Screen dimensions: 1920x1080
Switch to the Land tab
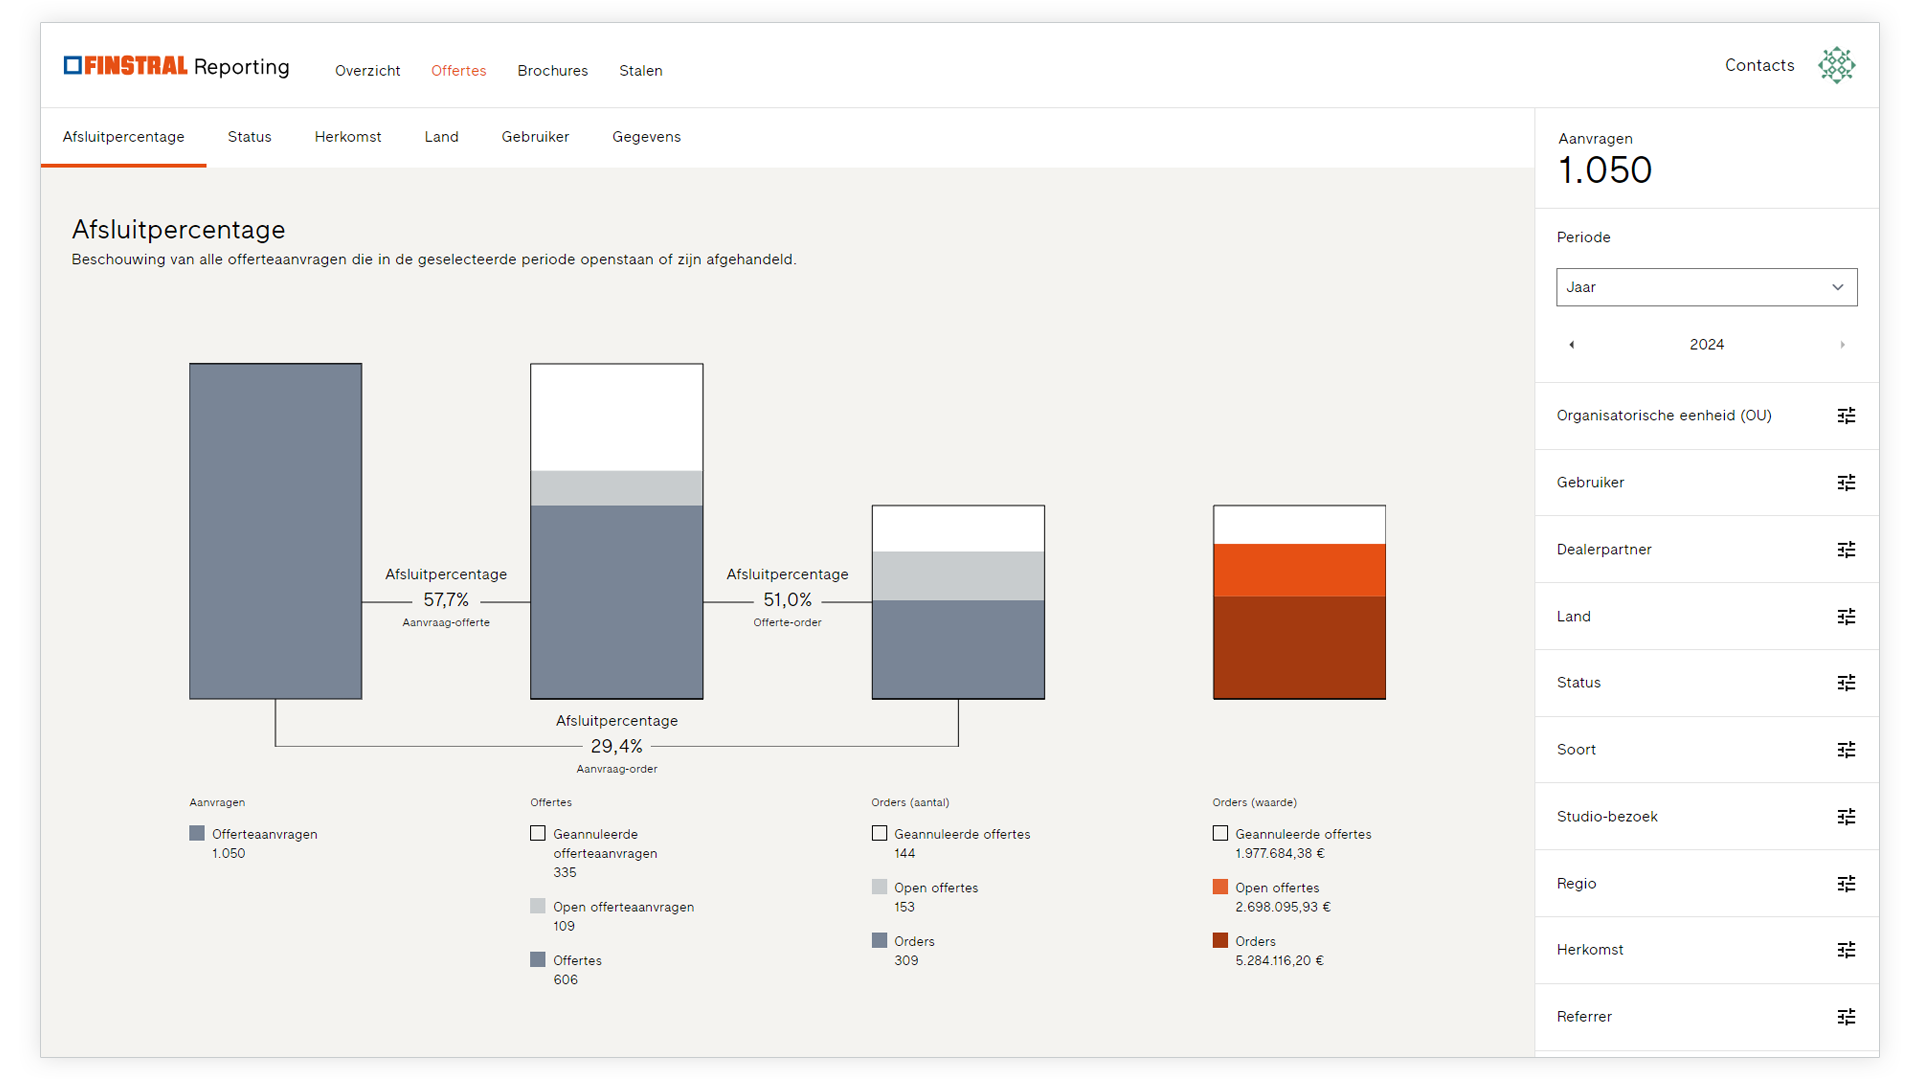click(x=441, y=137)
